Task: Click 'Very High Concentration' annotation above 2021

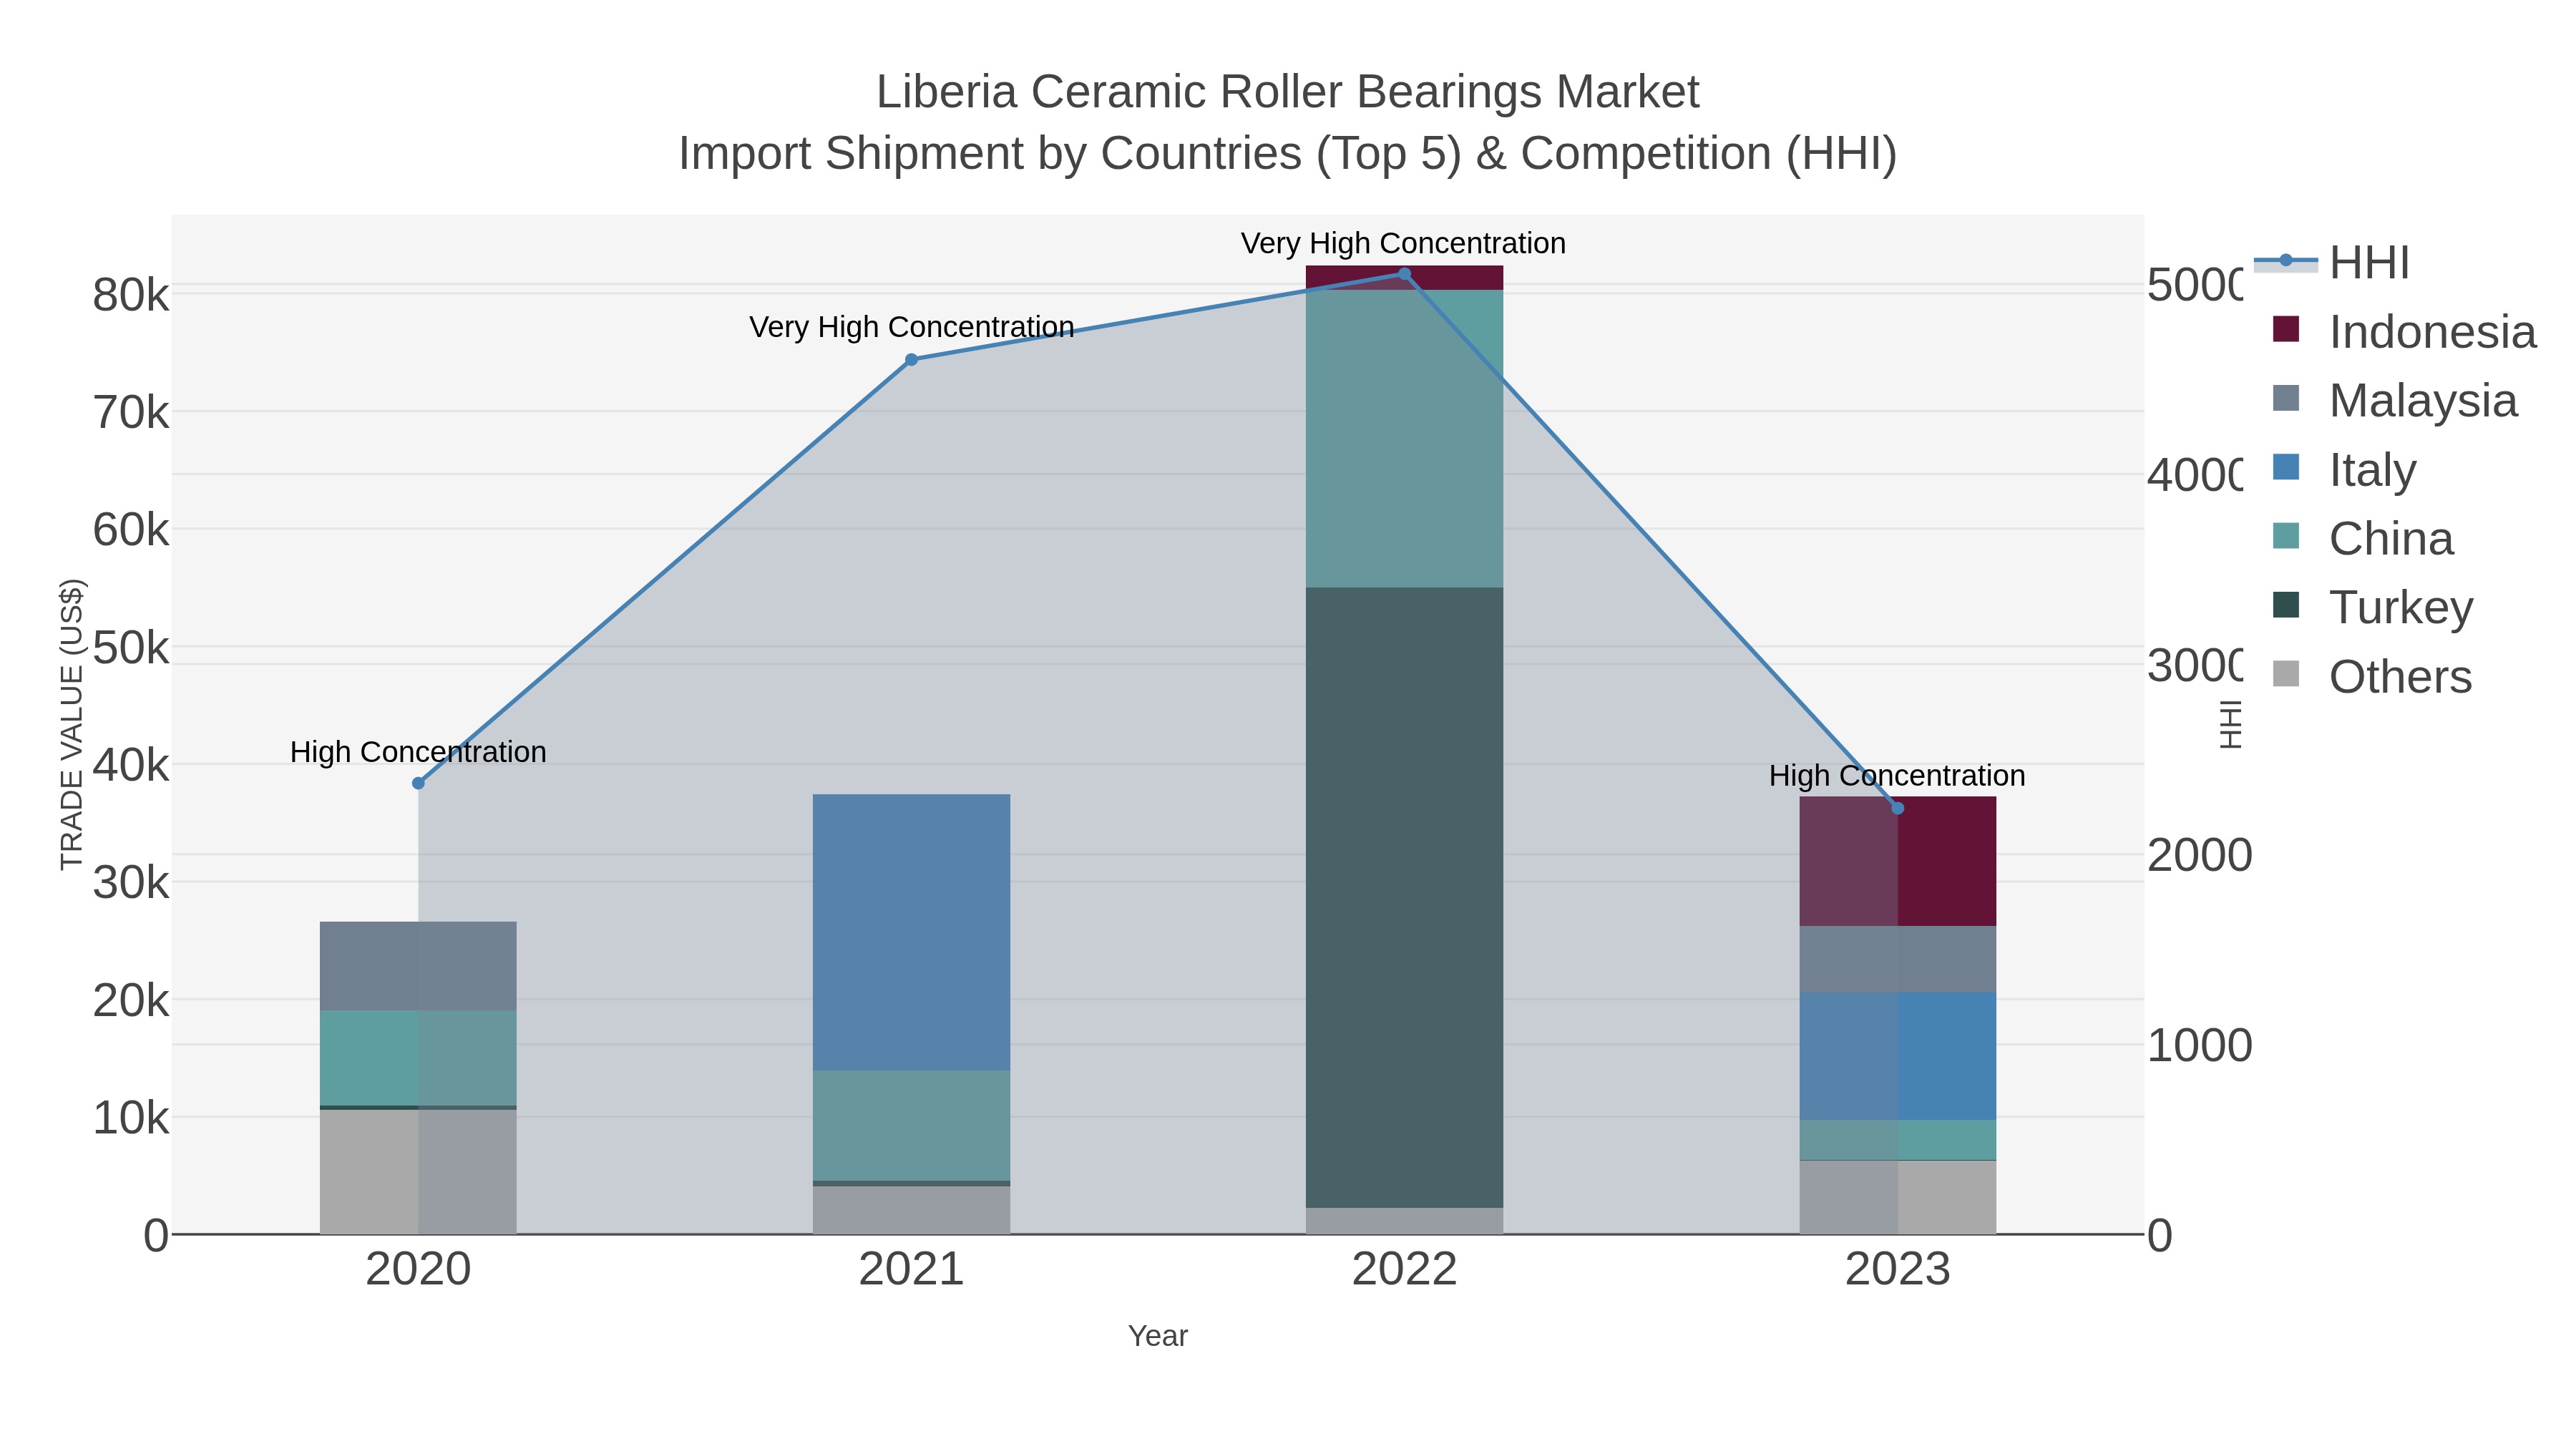Action: pos(911,327)
